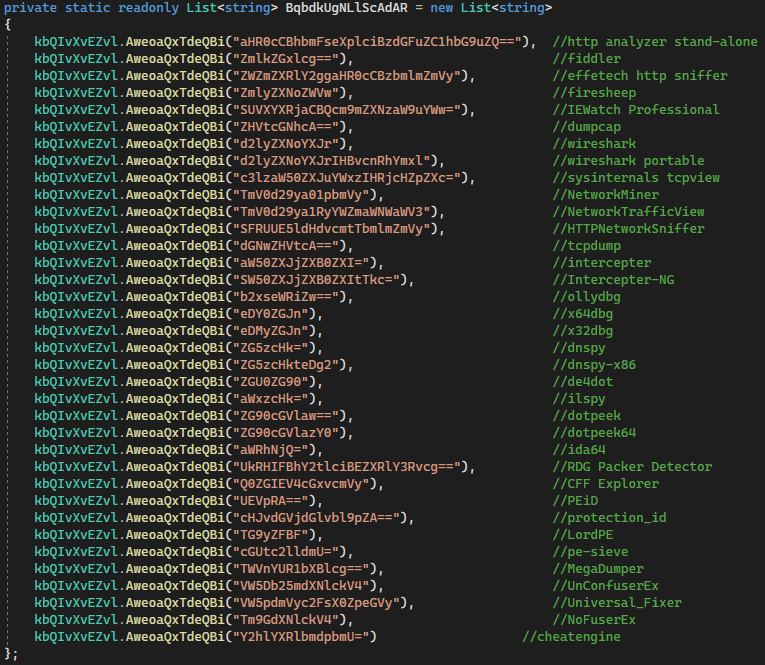Viewport: 765px width, 665px height.
Task: Click the '//CFF Explorer' comment
Action: (x=606, y=484)
